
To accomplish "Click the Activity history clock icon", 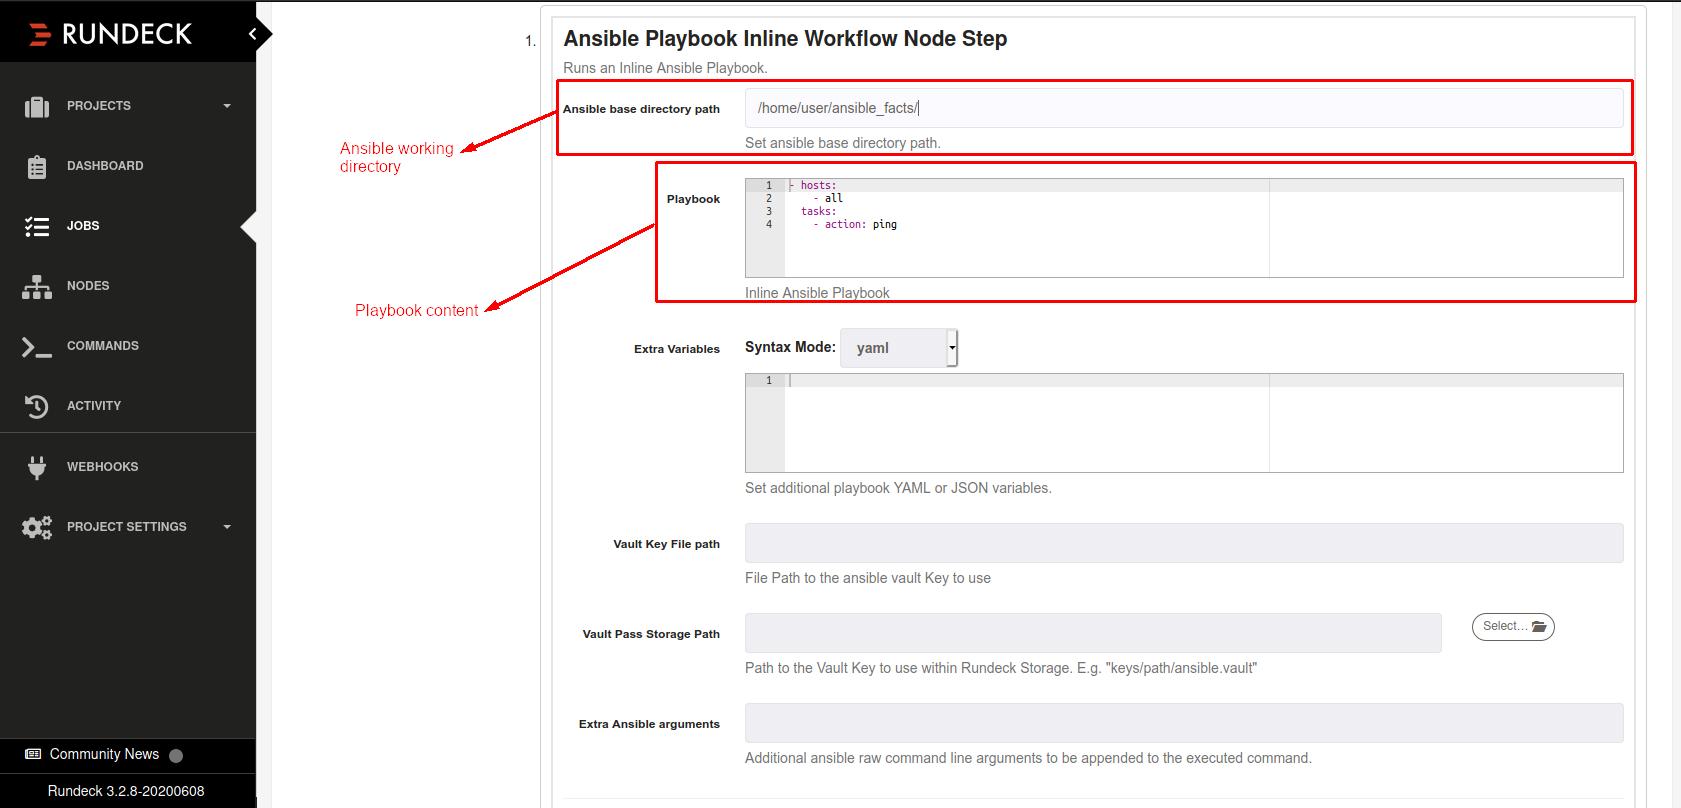I will click(37, 406).
